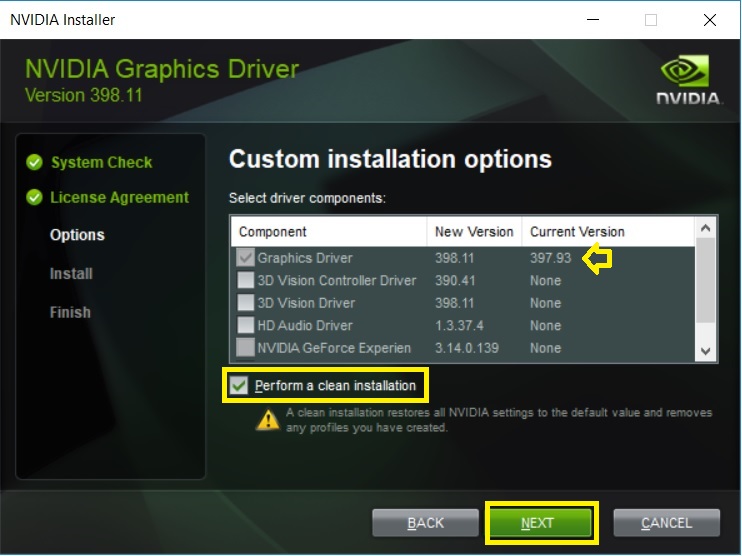This screenshot has width=742, height=556.
Task: Click new version value 3.14.0.139
Action: (467, 348)
